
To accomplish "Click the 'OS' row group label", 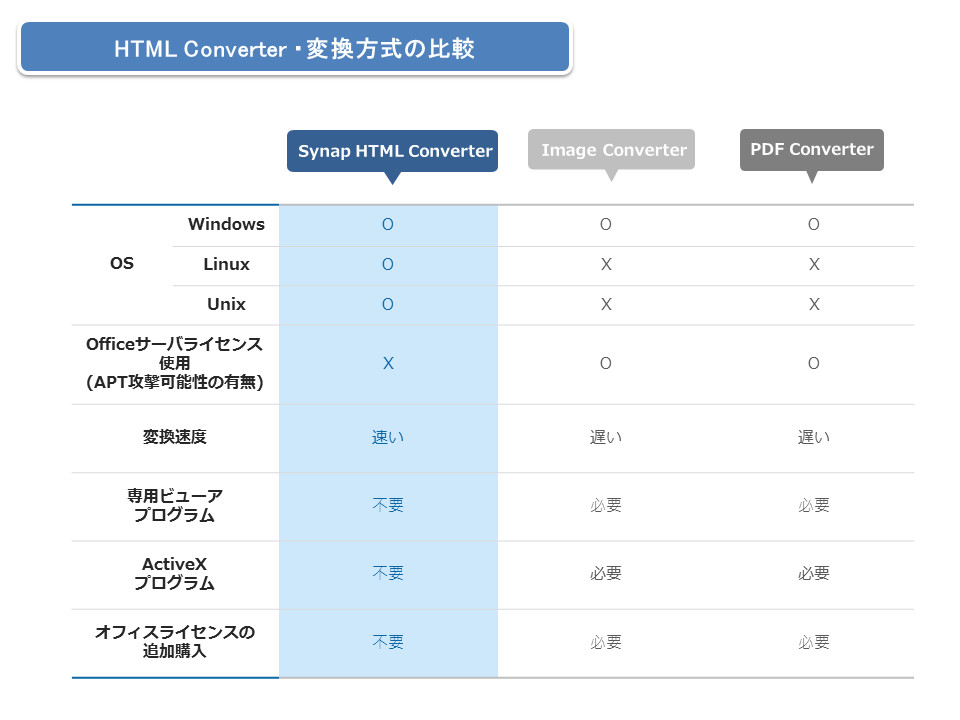I will tap(122, 263).
